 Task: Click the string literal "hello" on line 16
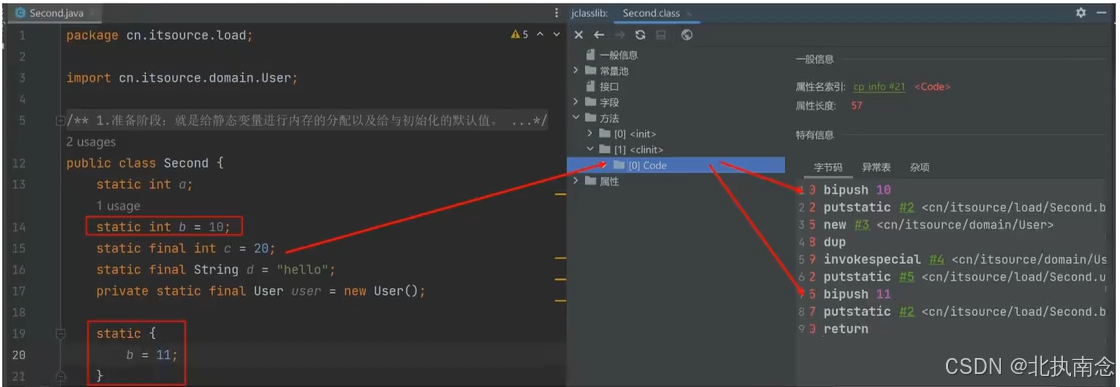coord(303,269)
